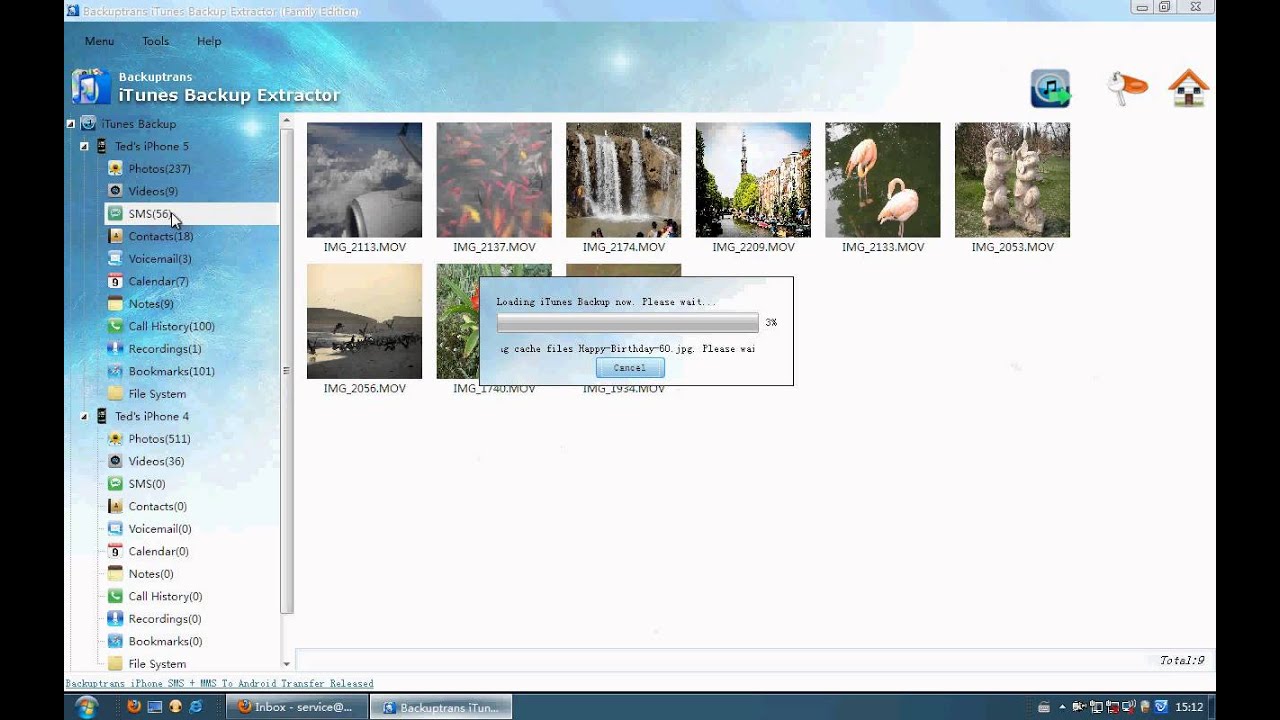
Task: Select the IMG_2209.MOV canal thumbnail
Action: 753,180
